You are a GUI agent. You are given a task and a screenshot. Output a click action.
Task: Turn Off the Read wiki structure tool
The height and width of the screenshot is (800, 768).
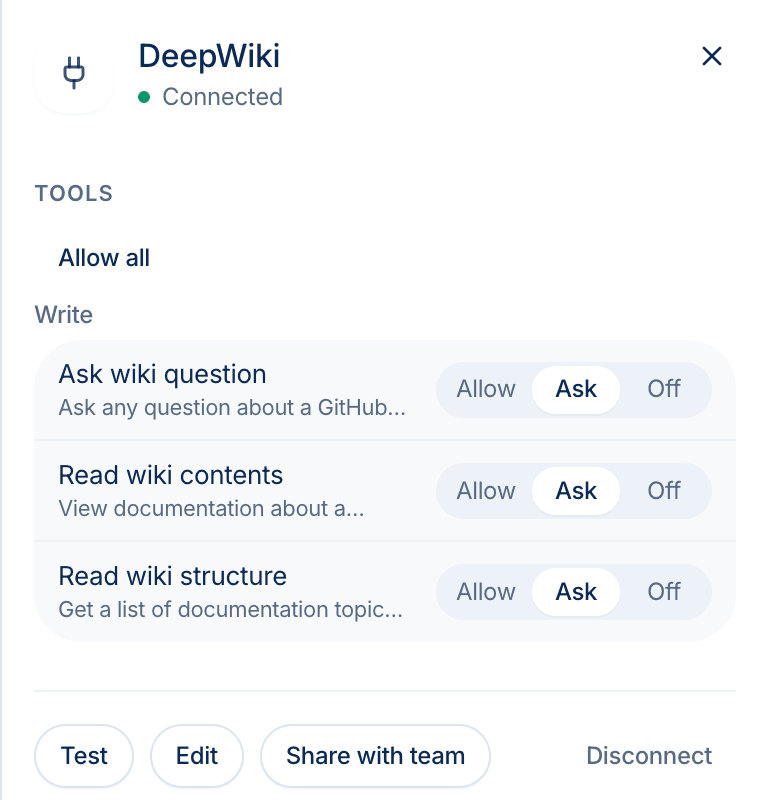click(663, 592)
